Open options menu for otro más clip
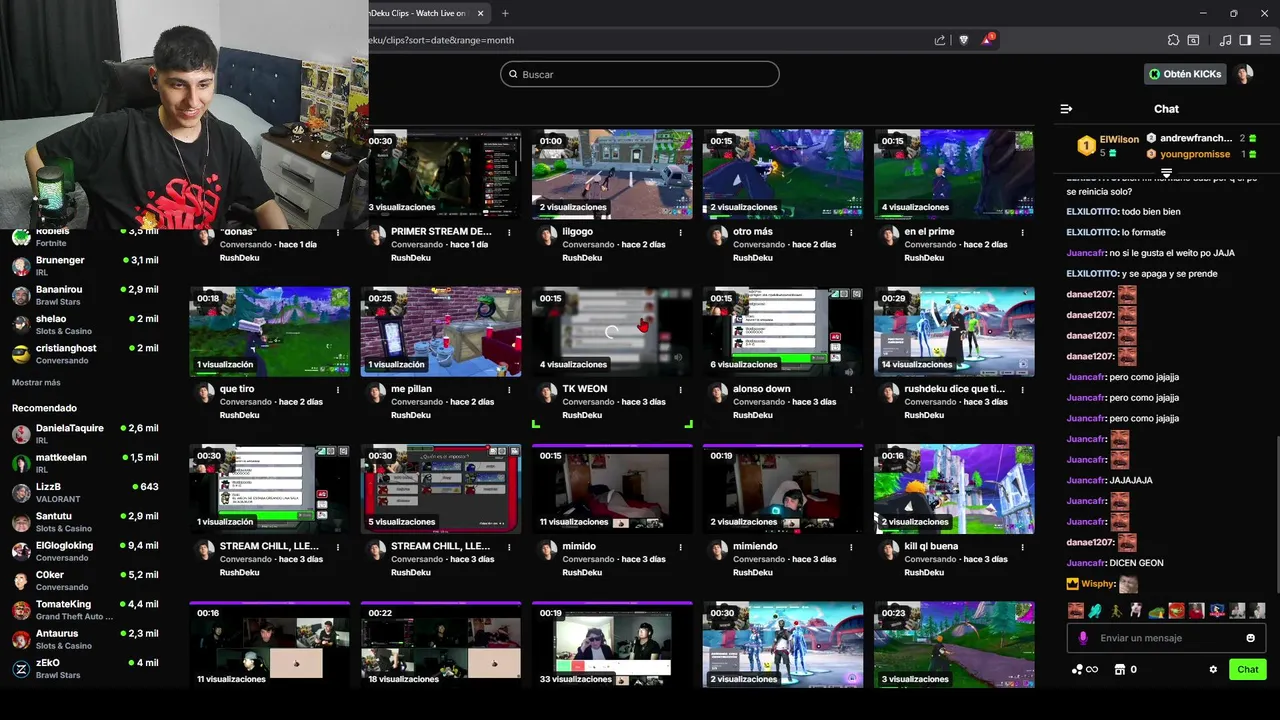The image size is (1280, 720). click(x=851, y=232)
